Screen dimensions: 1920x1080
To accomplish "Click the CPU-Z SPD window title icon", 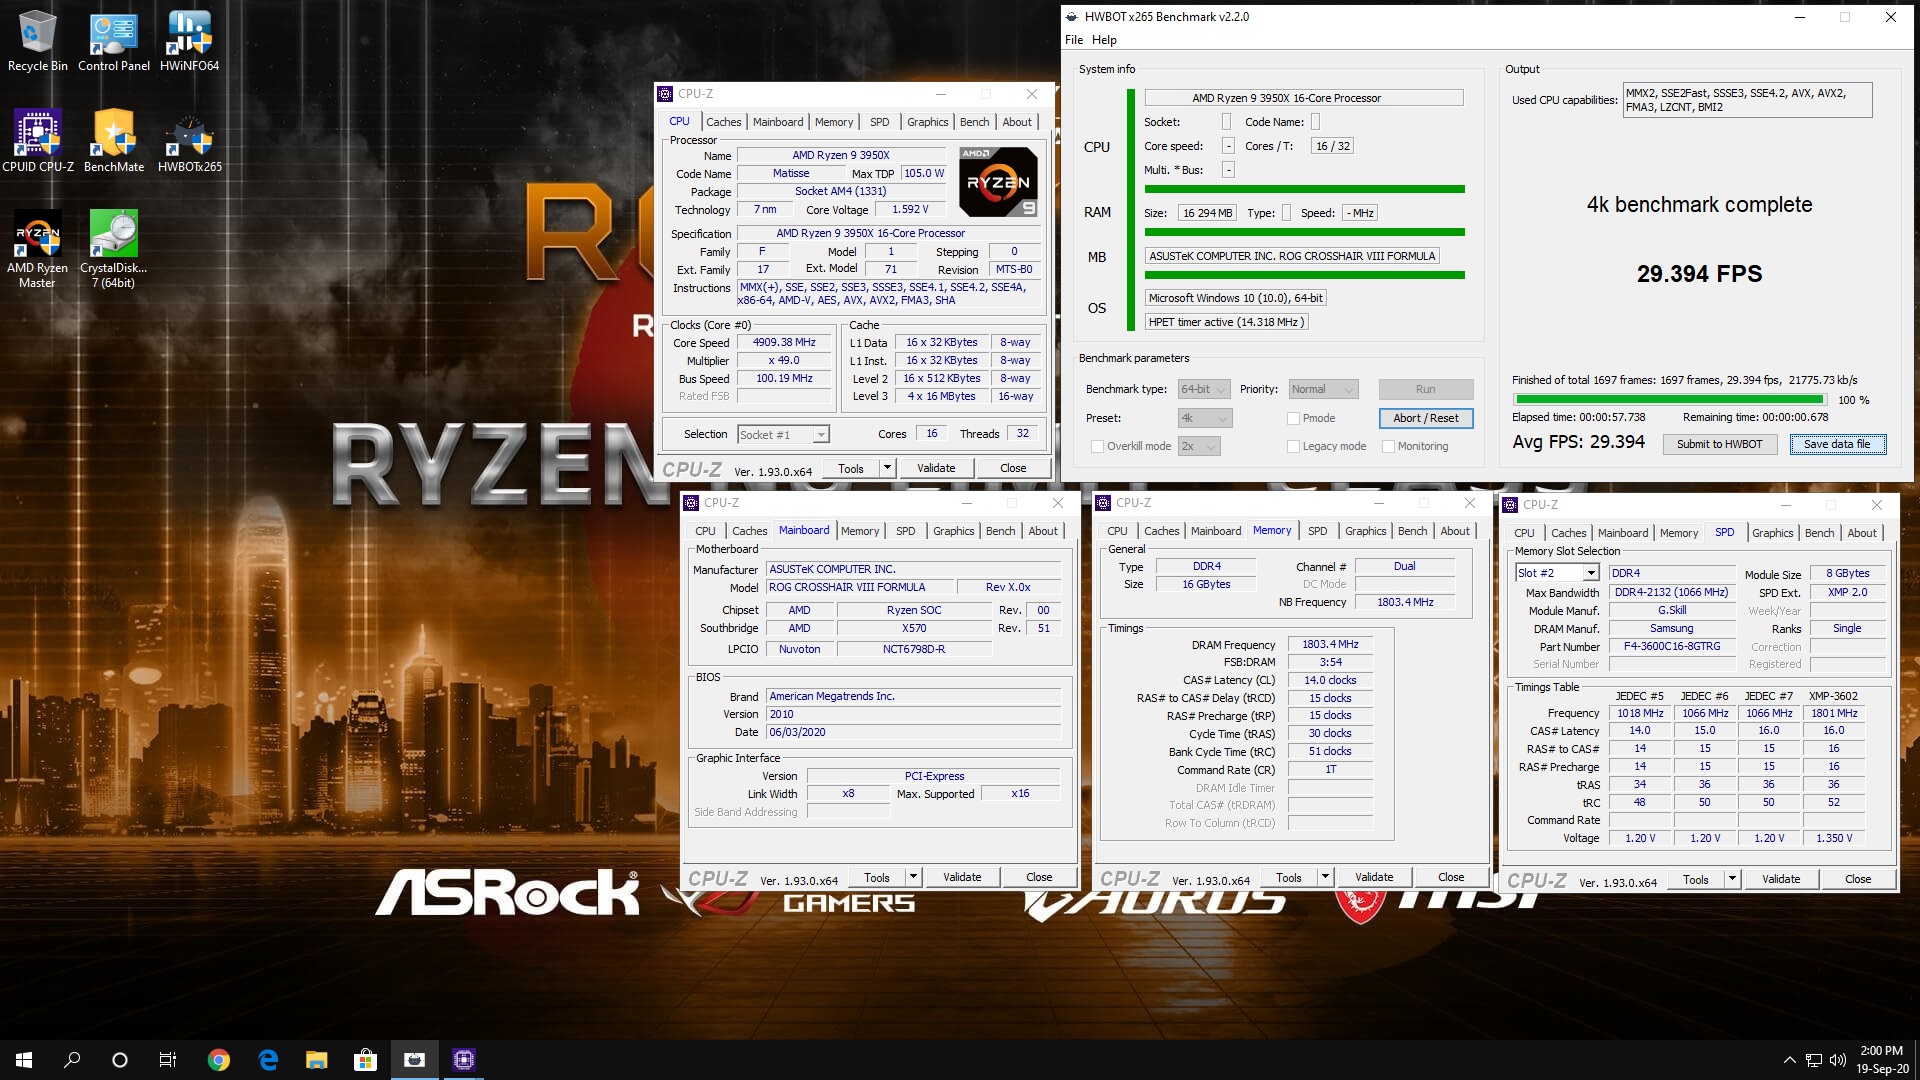I will click(x=1511, y=505).
